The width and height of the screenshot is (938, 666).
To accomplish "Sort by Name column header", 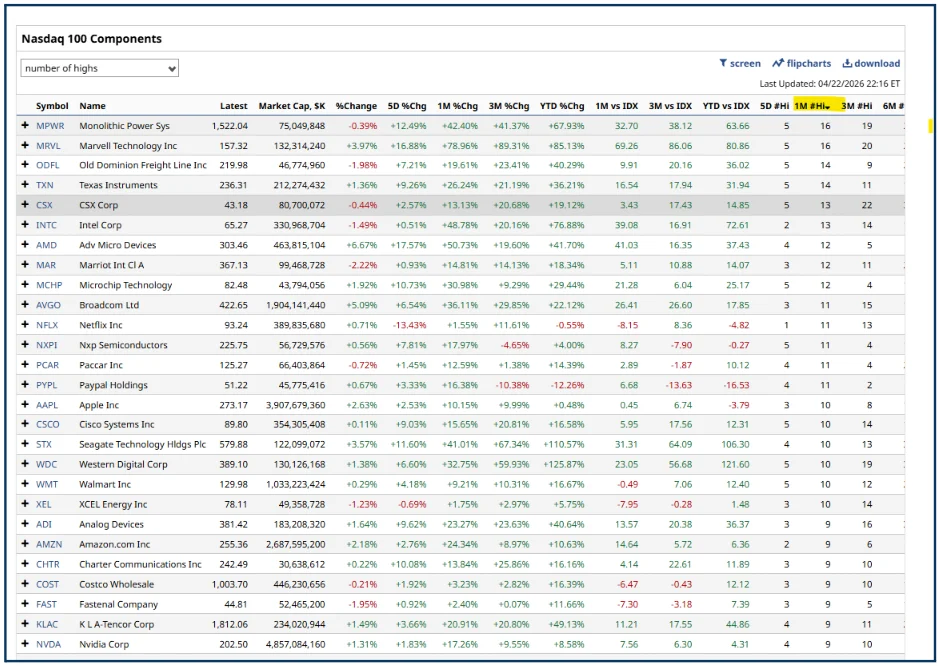I will (x=92, y=106).
